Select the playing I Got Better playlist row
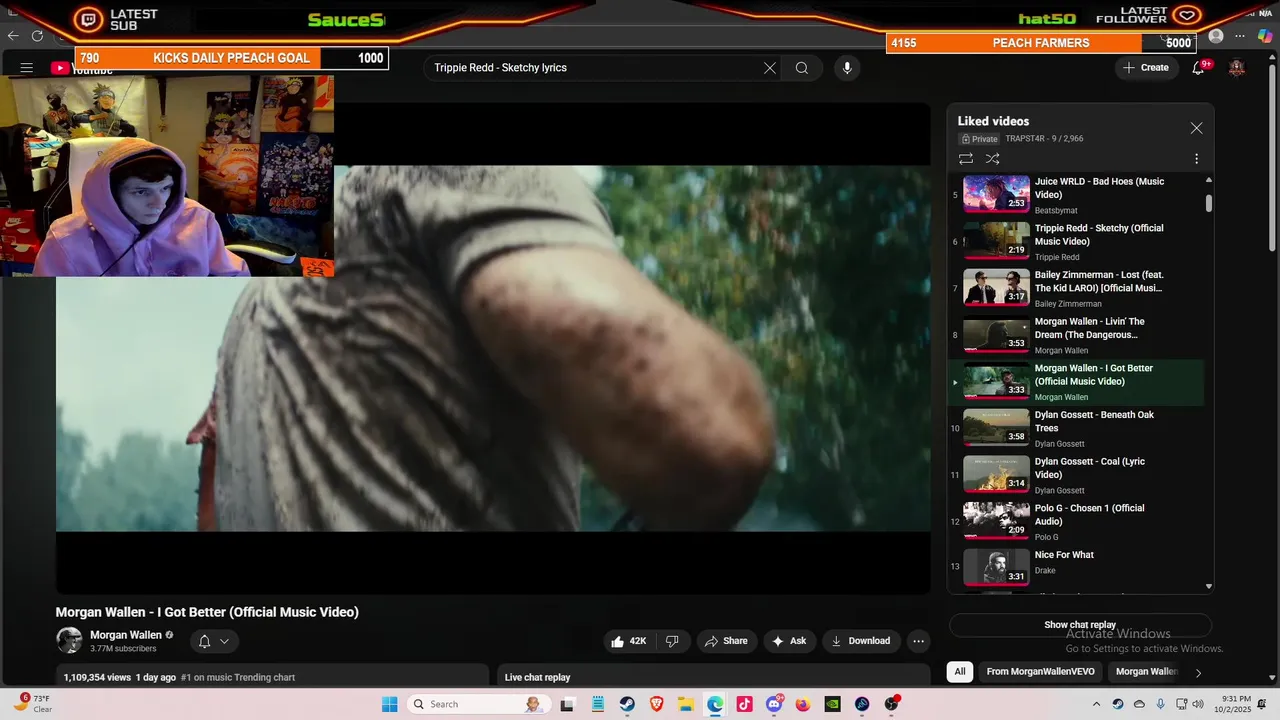 pyautogui.click(x=1077, y=382)
